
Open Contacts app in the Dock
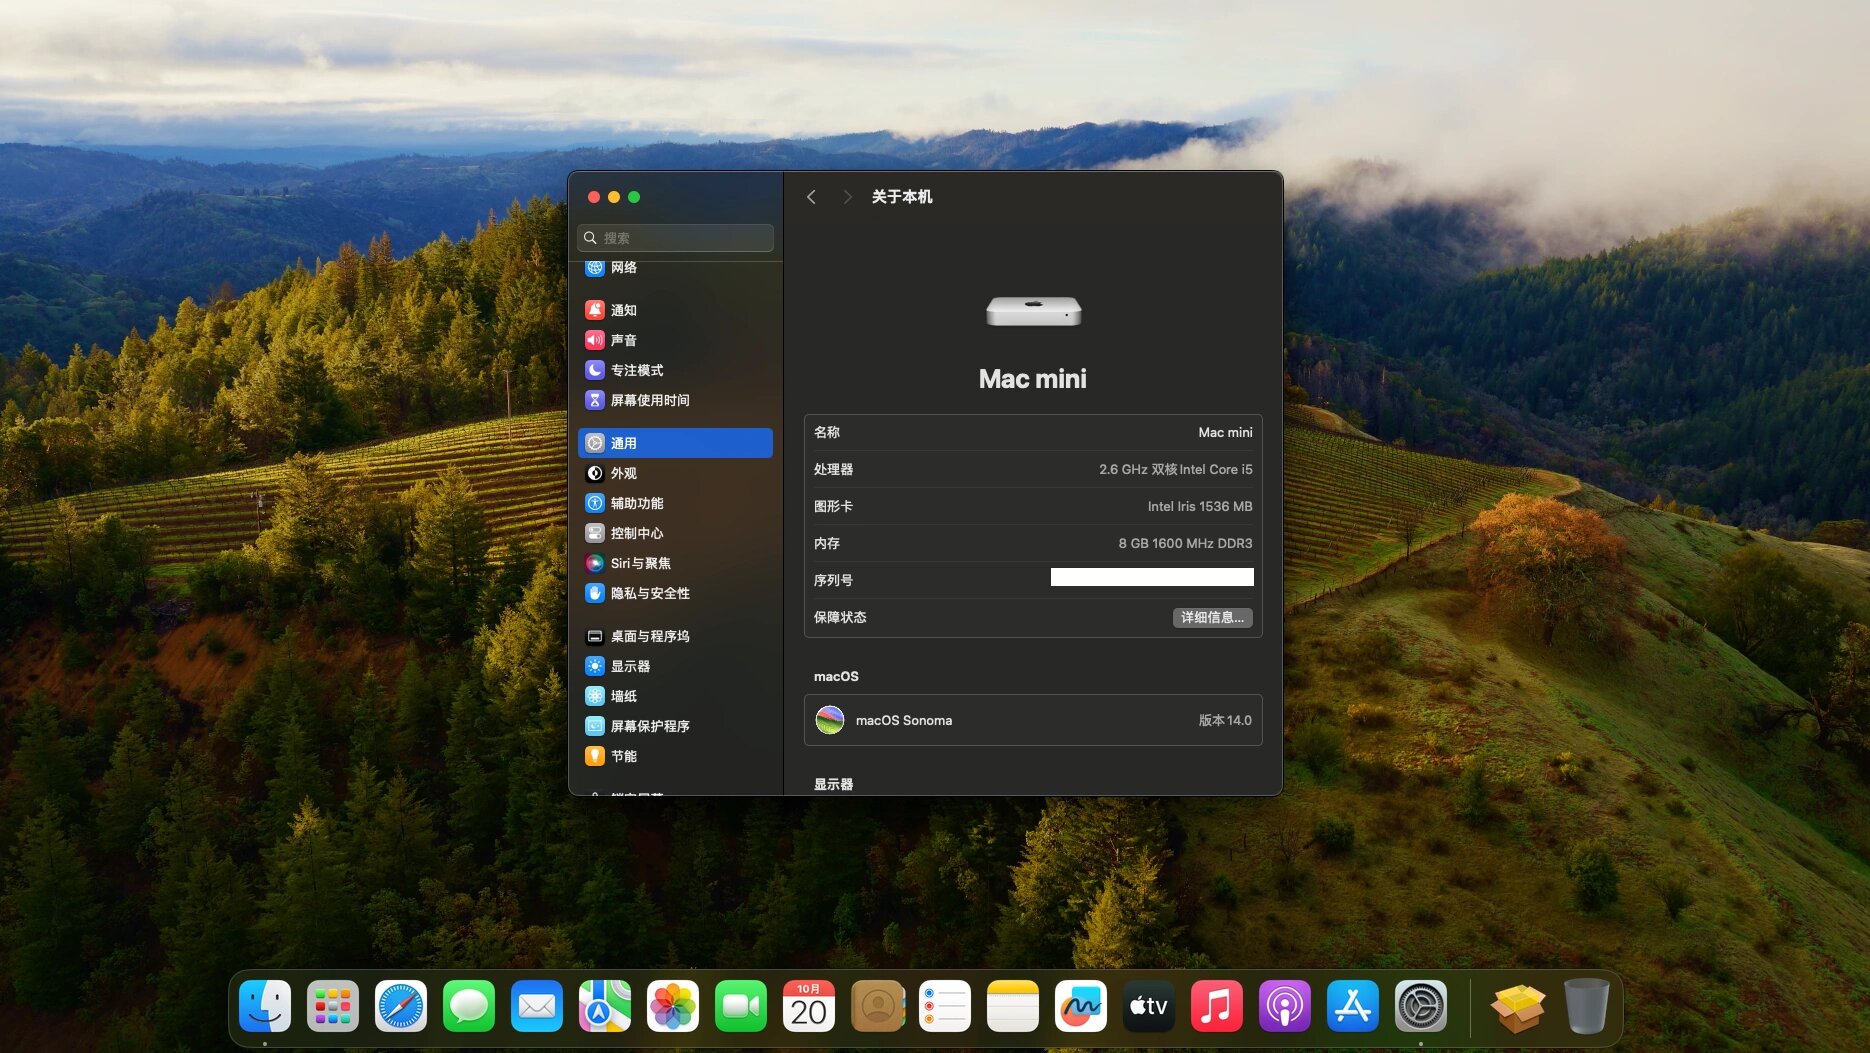tap(877, 1006)
